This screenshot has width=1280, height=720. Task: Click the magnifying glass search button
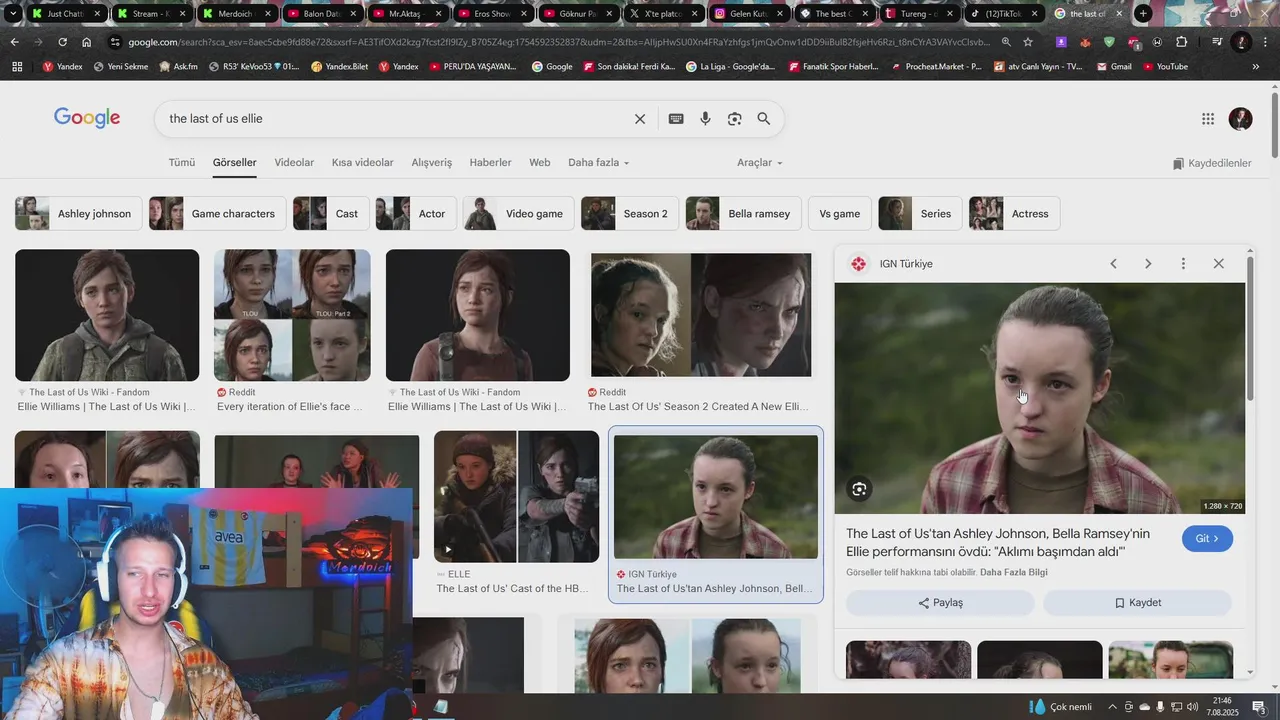[764, 119]
